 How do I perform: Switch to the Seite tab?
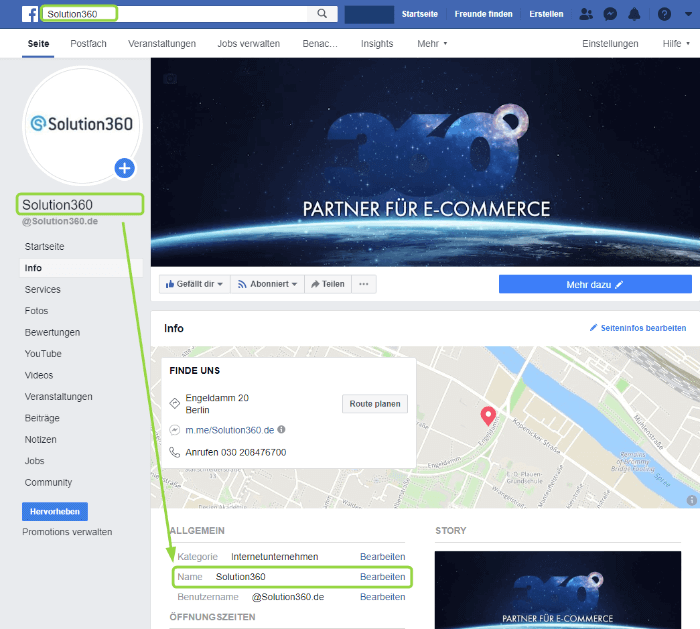[x=38, y=44]
